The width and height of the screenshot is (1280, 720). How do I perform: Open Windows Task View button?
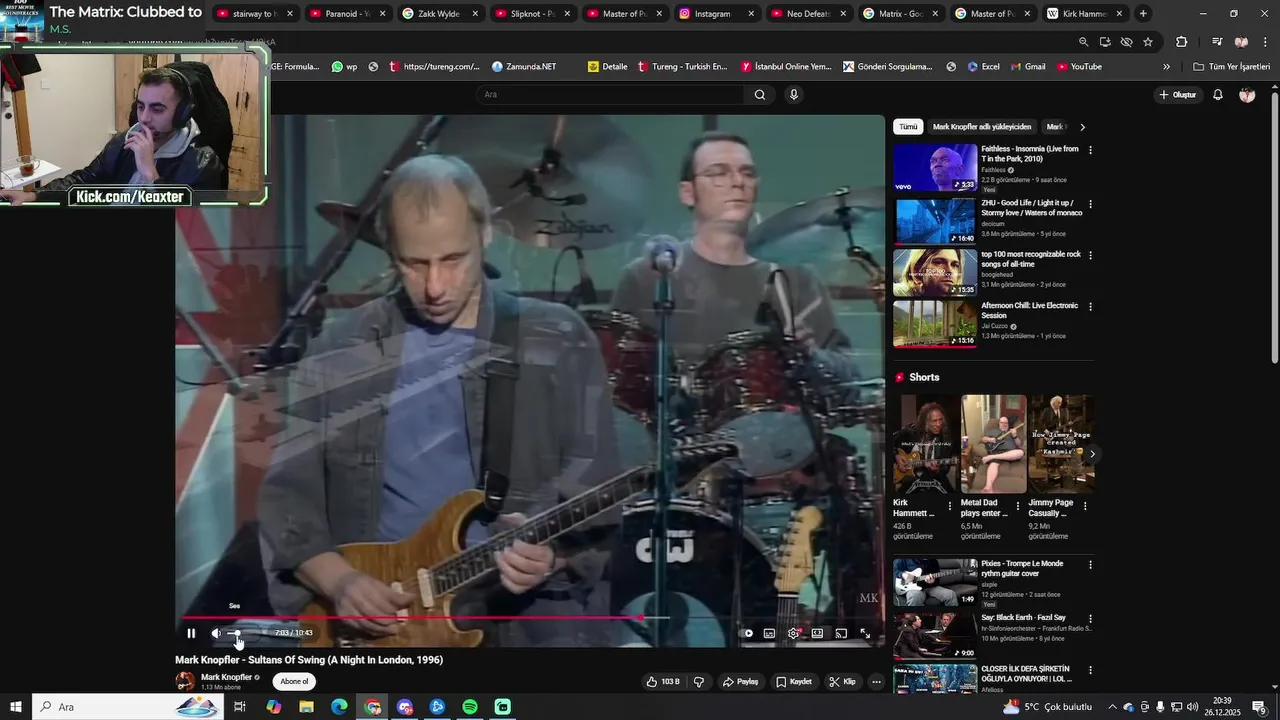[240, 707]
